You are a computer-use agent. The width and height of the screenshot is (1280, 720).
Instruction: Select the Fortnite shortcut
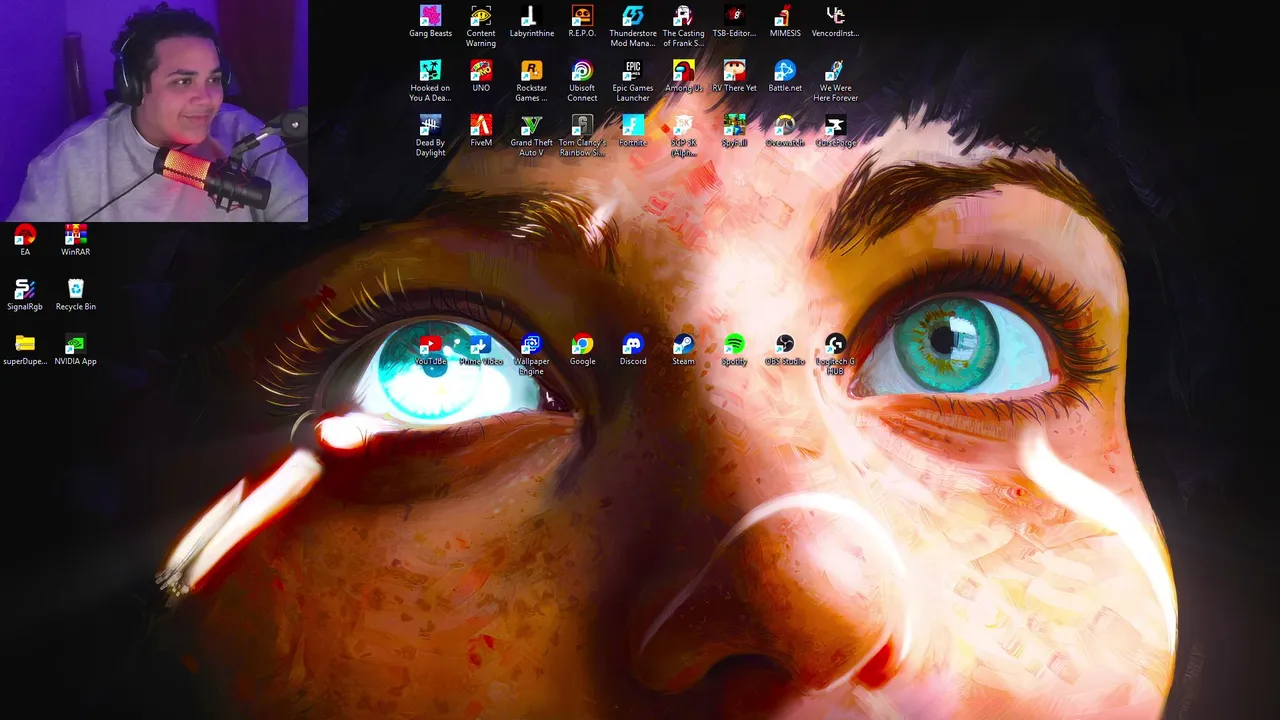pos(633,131)
